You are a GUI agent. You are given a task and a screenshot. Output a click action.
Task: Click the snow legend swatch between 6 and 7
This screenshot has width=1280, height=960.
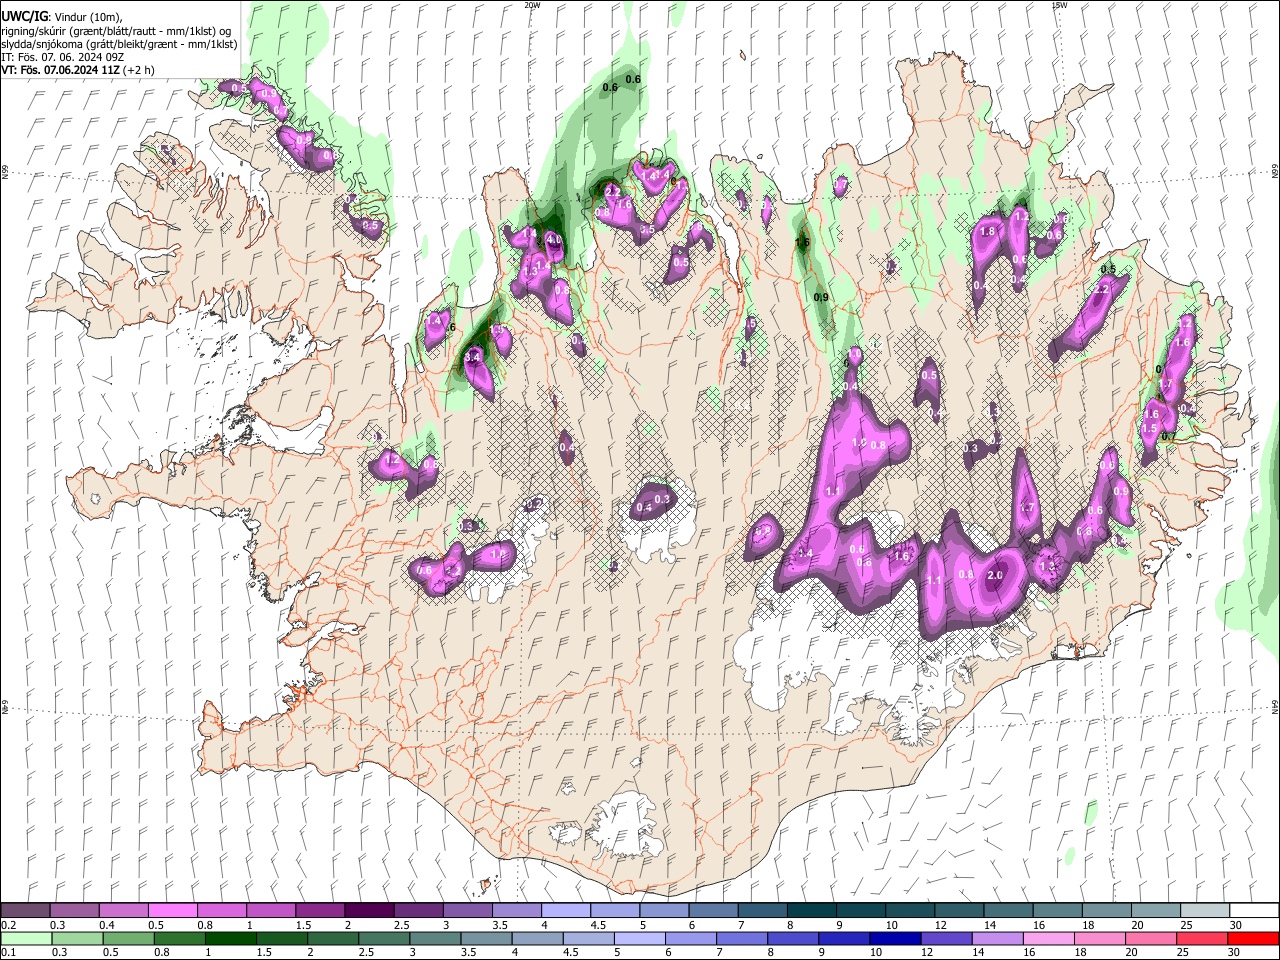click(x=712, y=910)
